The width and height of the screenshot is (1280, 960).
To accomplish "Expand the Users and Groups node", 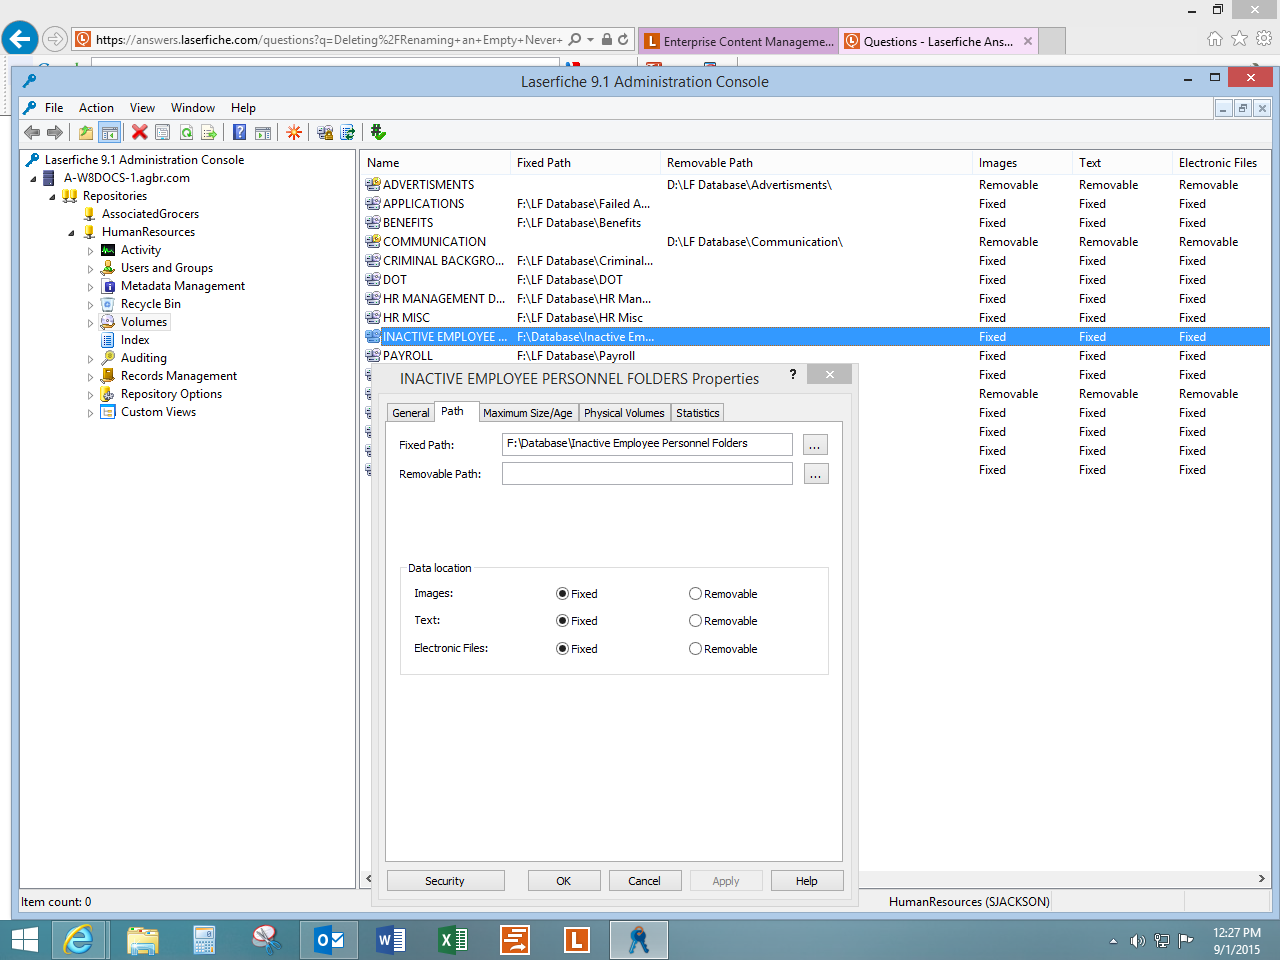I will click(90, 269).
